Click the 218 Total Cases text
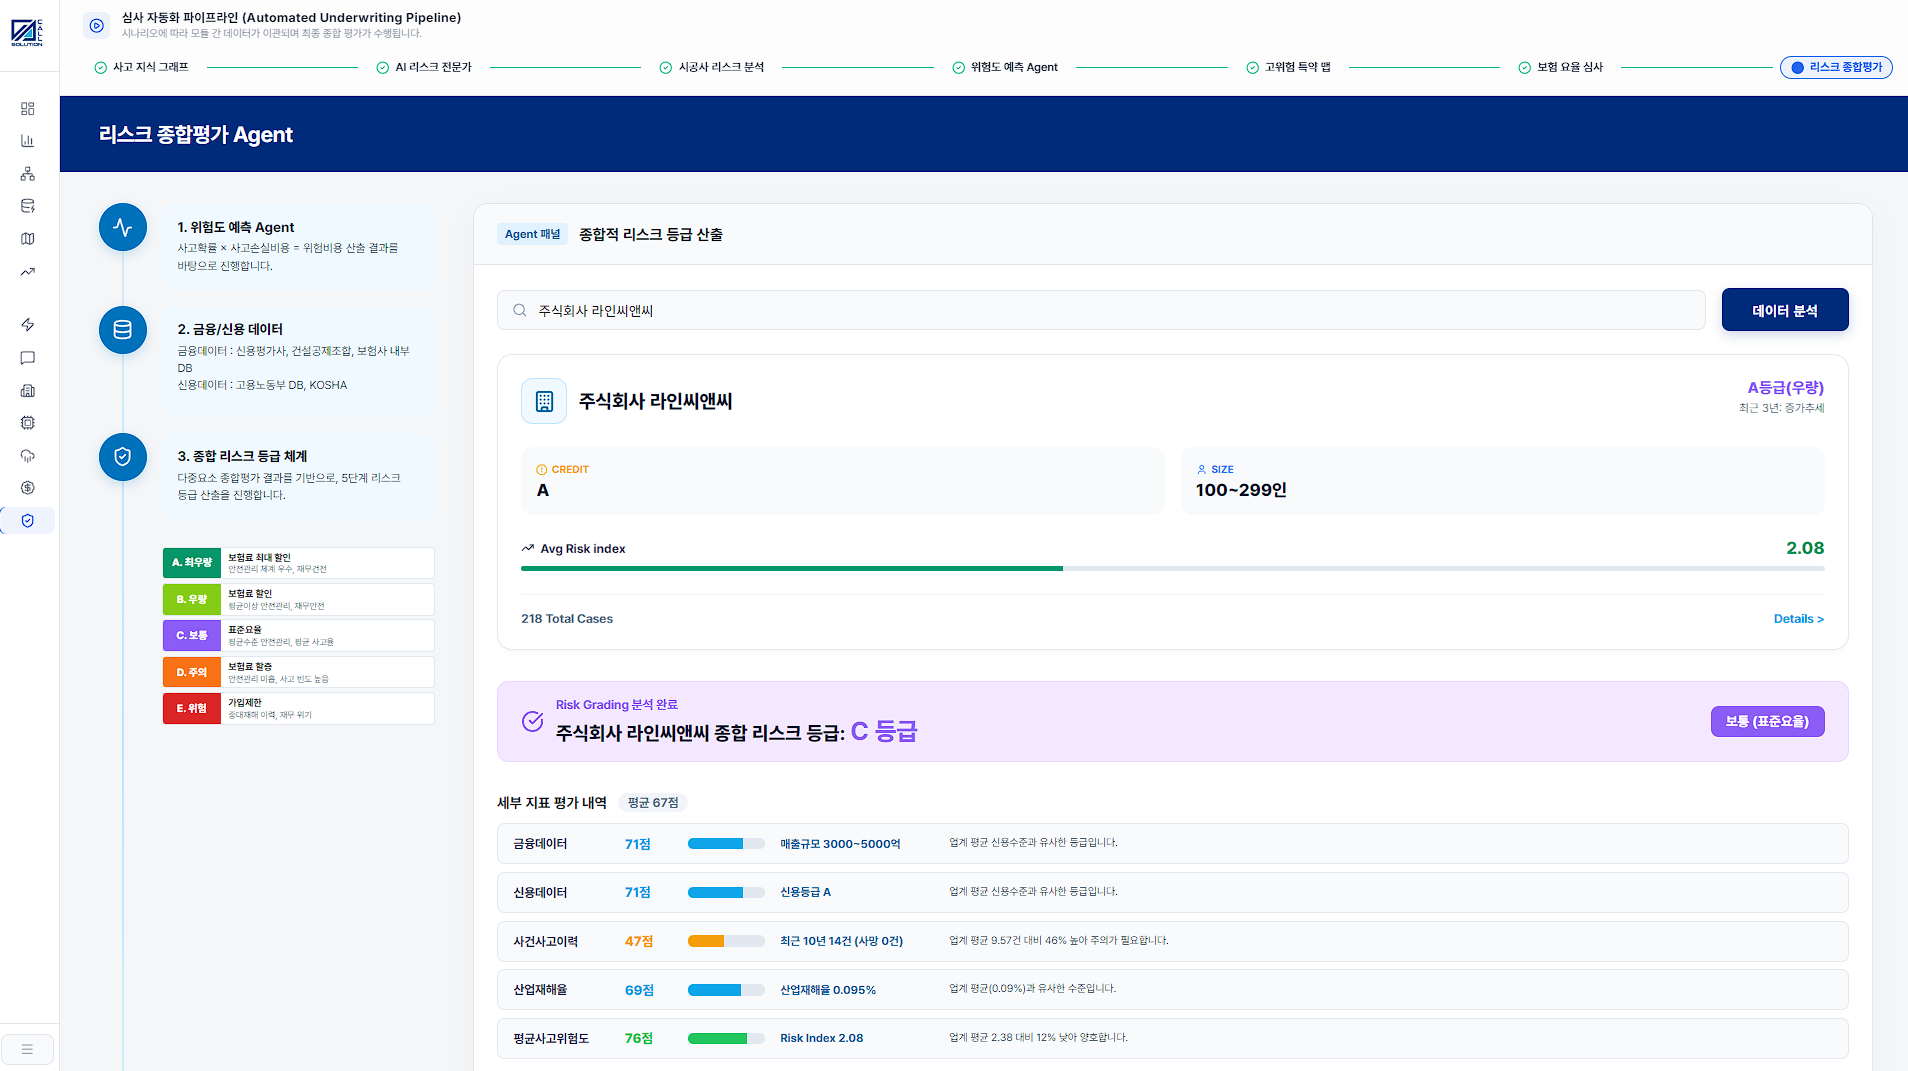Viewport: 1908px width, 1071px height. click(567, 619)
